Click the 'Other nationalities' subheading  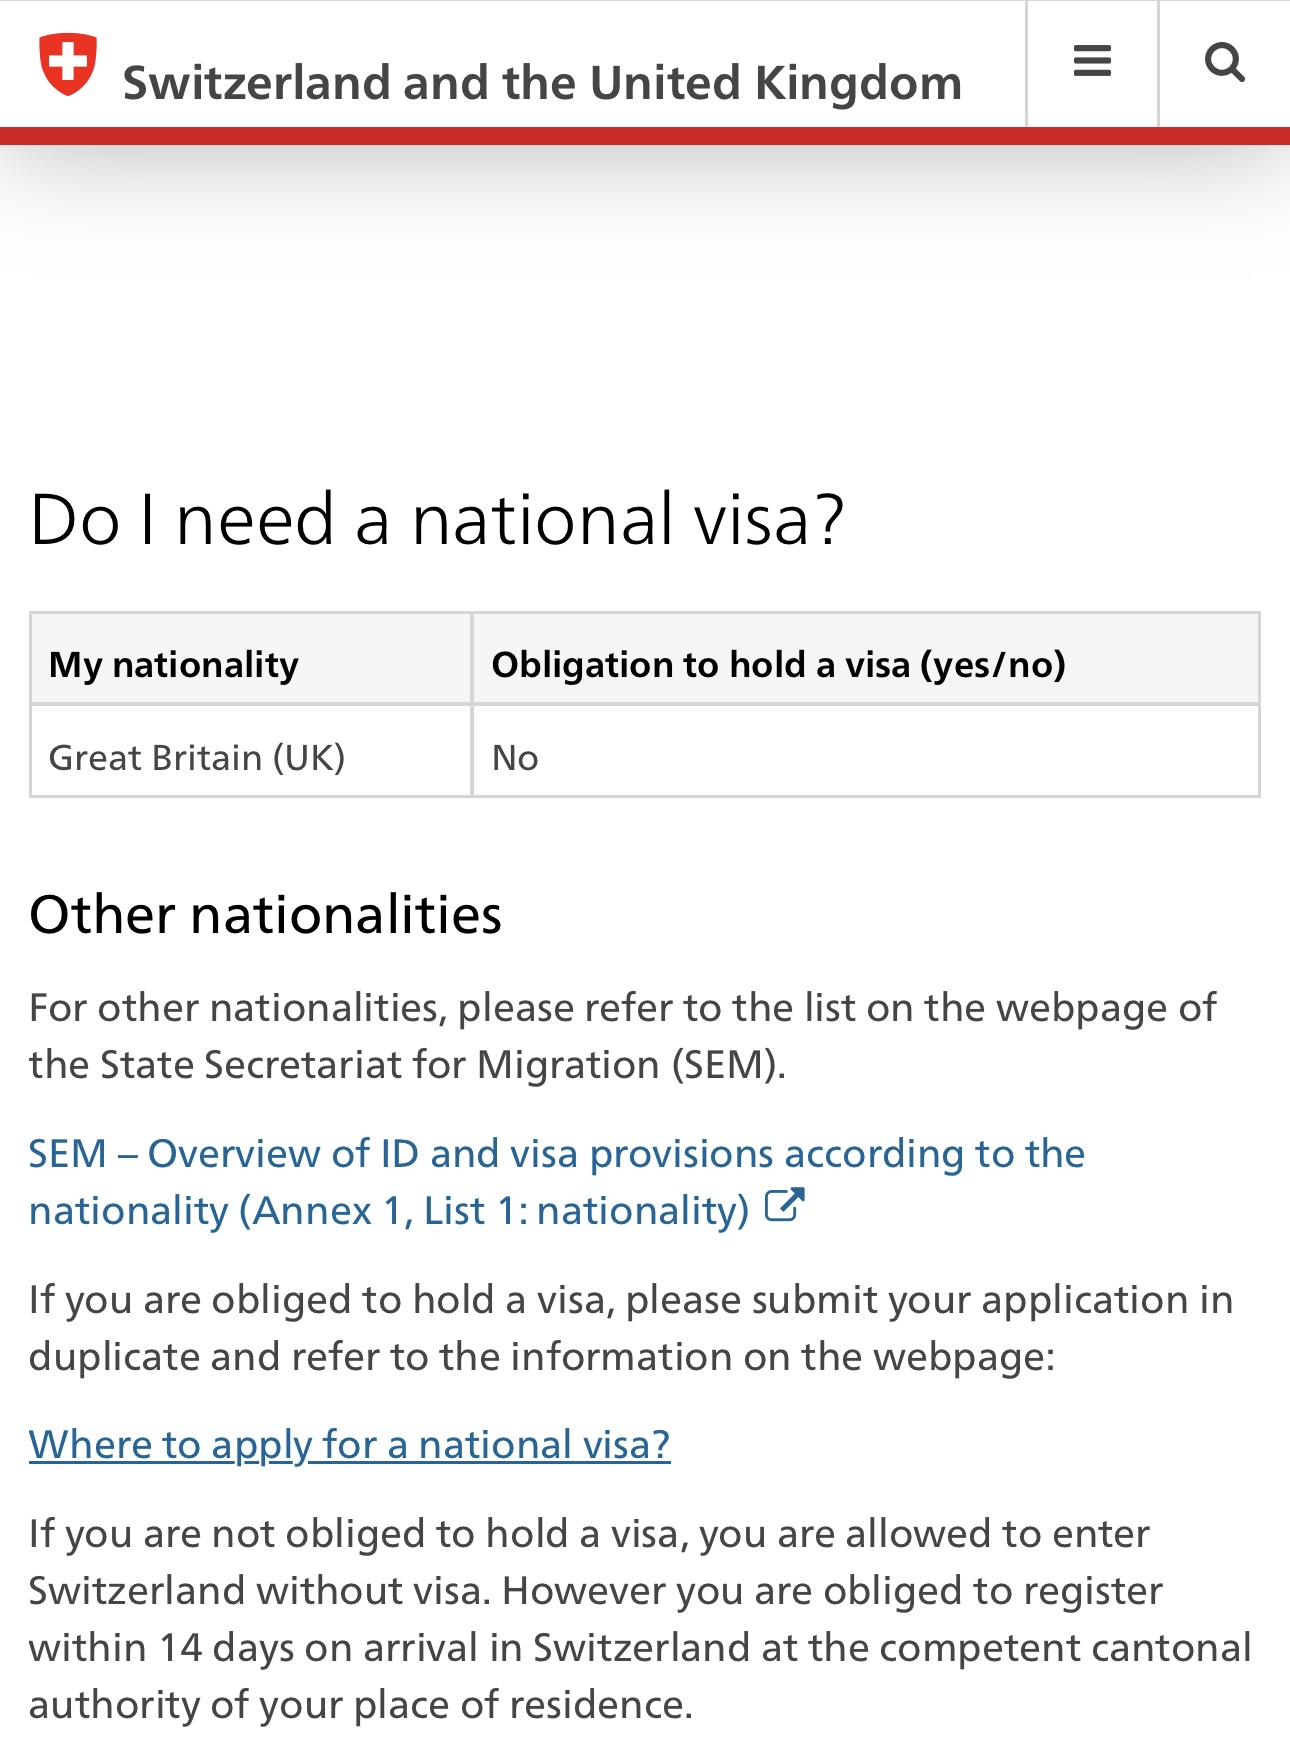[x=266, y=915]
